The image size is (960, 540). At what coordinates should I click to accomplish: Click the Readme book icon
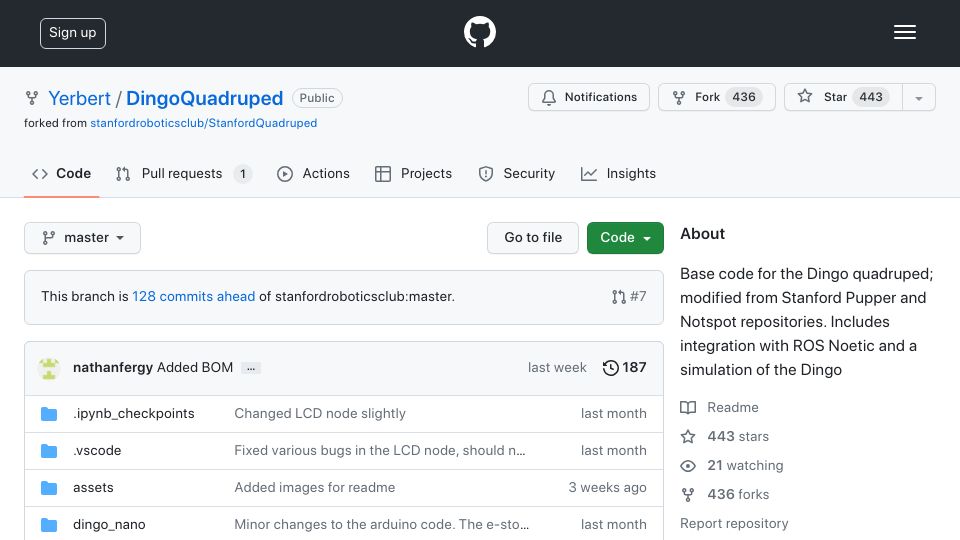(x=688, y=408)
